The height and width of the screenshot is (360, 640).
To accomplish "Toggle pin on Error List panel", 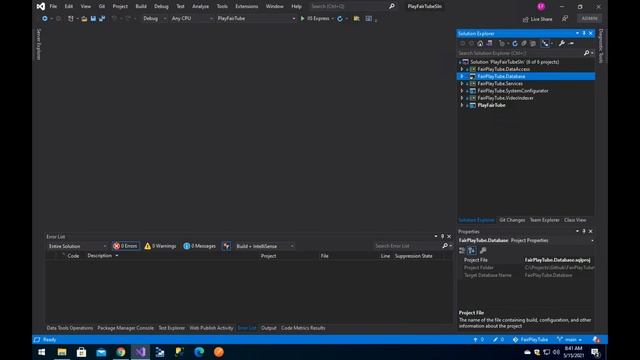I will pos(442,236).
